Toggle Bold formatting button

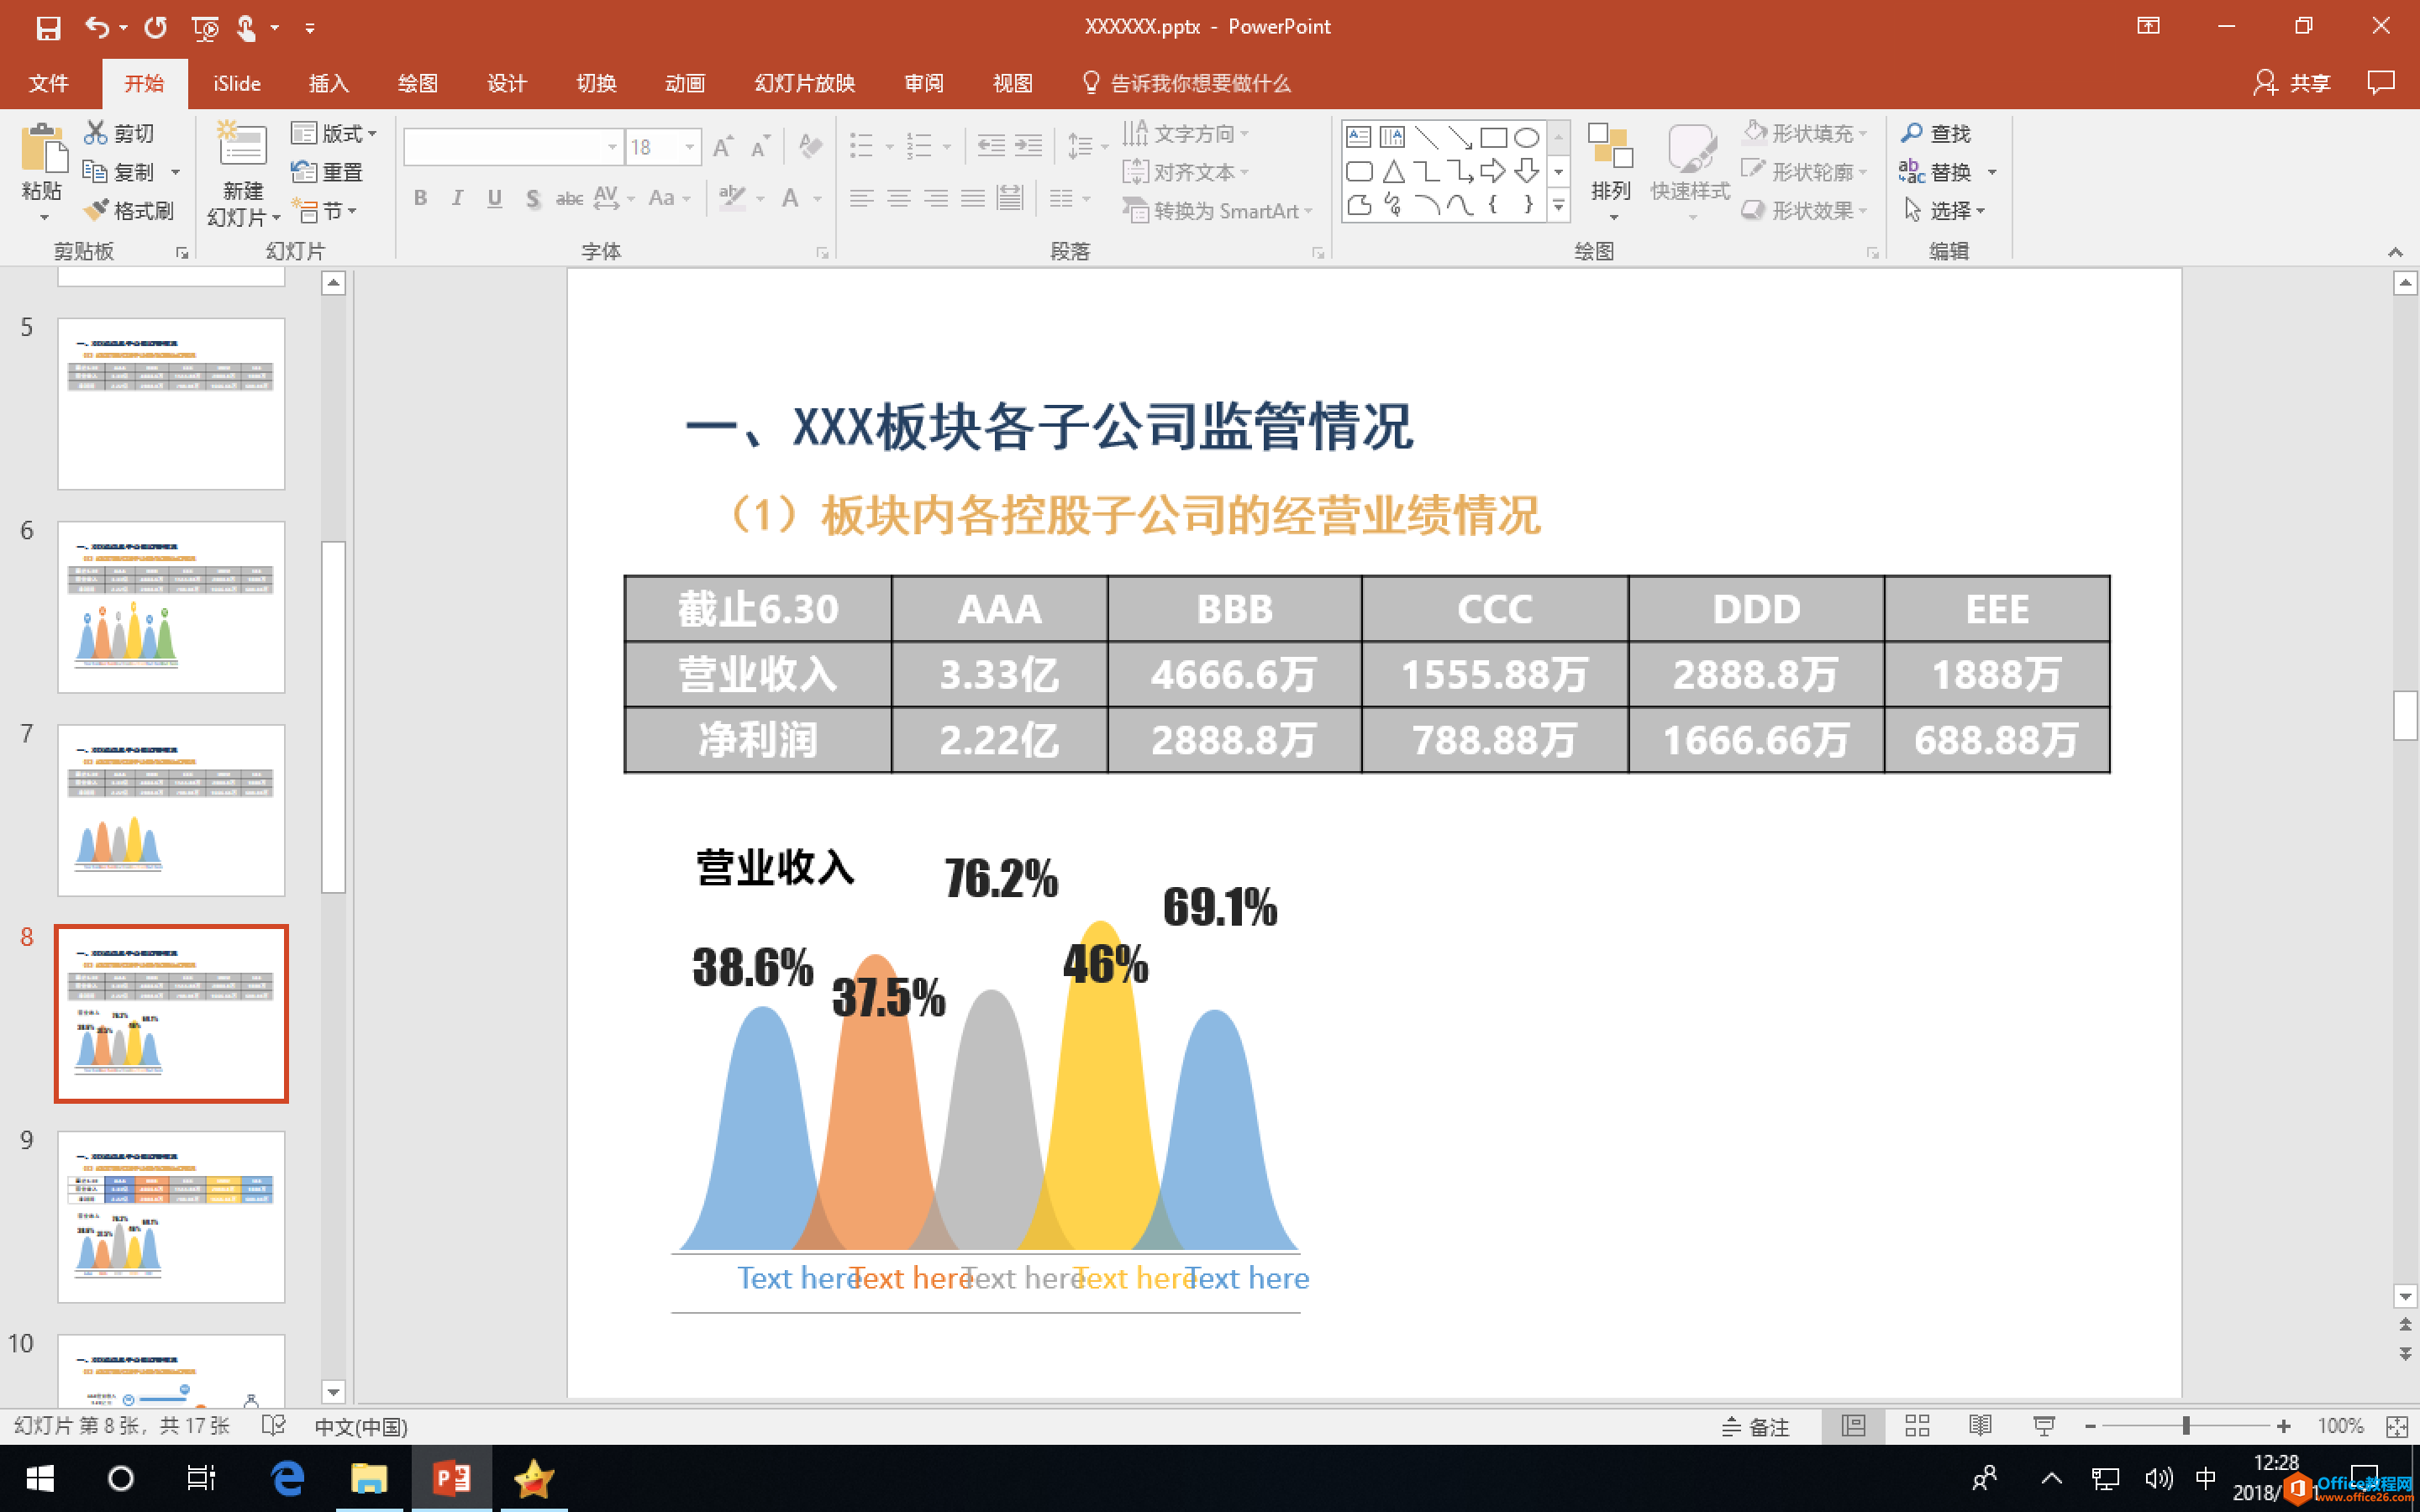pyautogui.click(x=420, y=198)
